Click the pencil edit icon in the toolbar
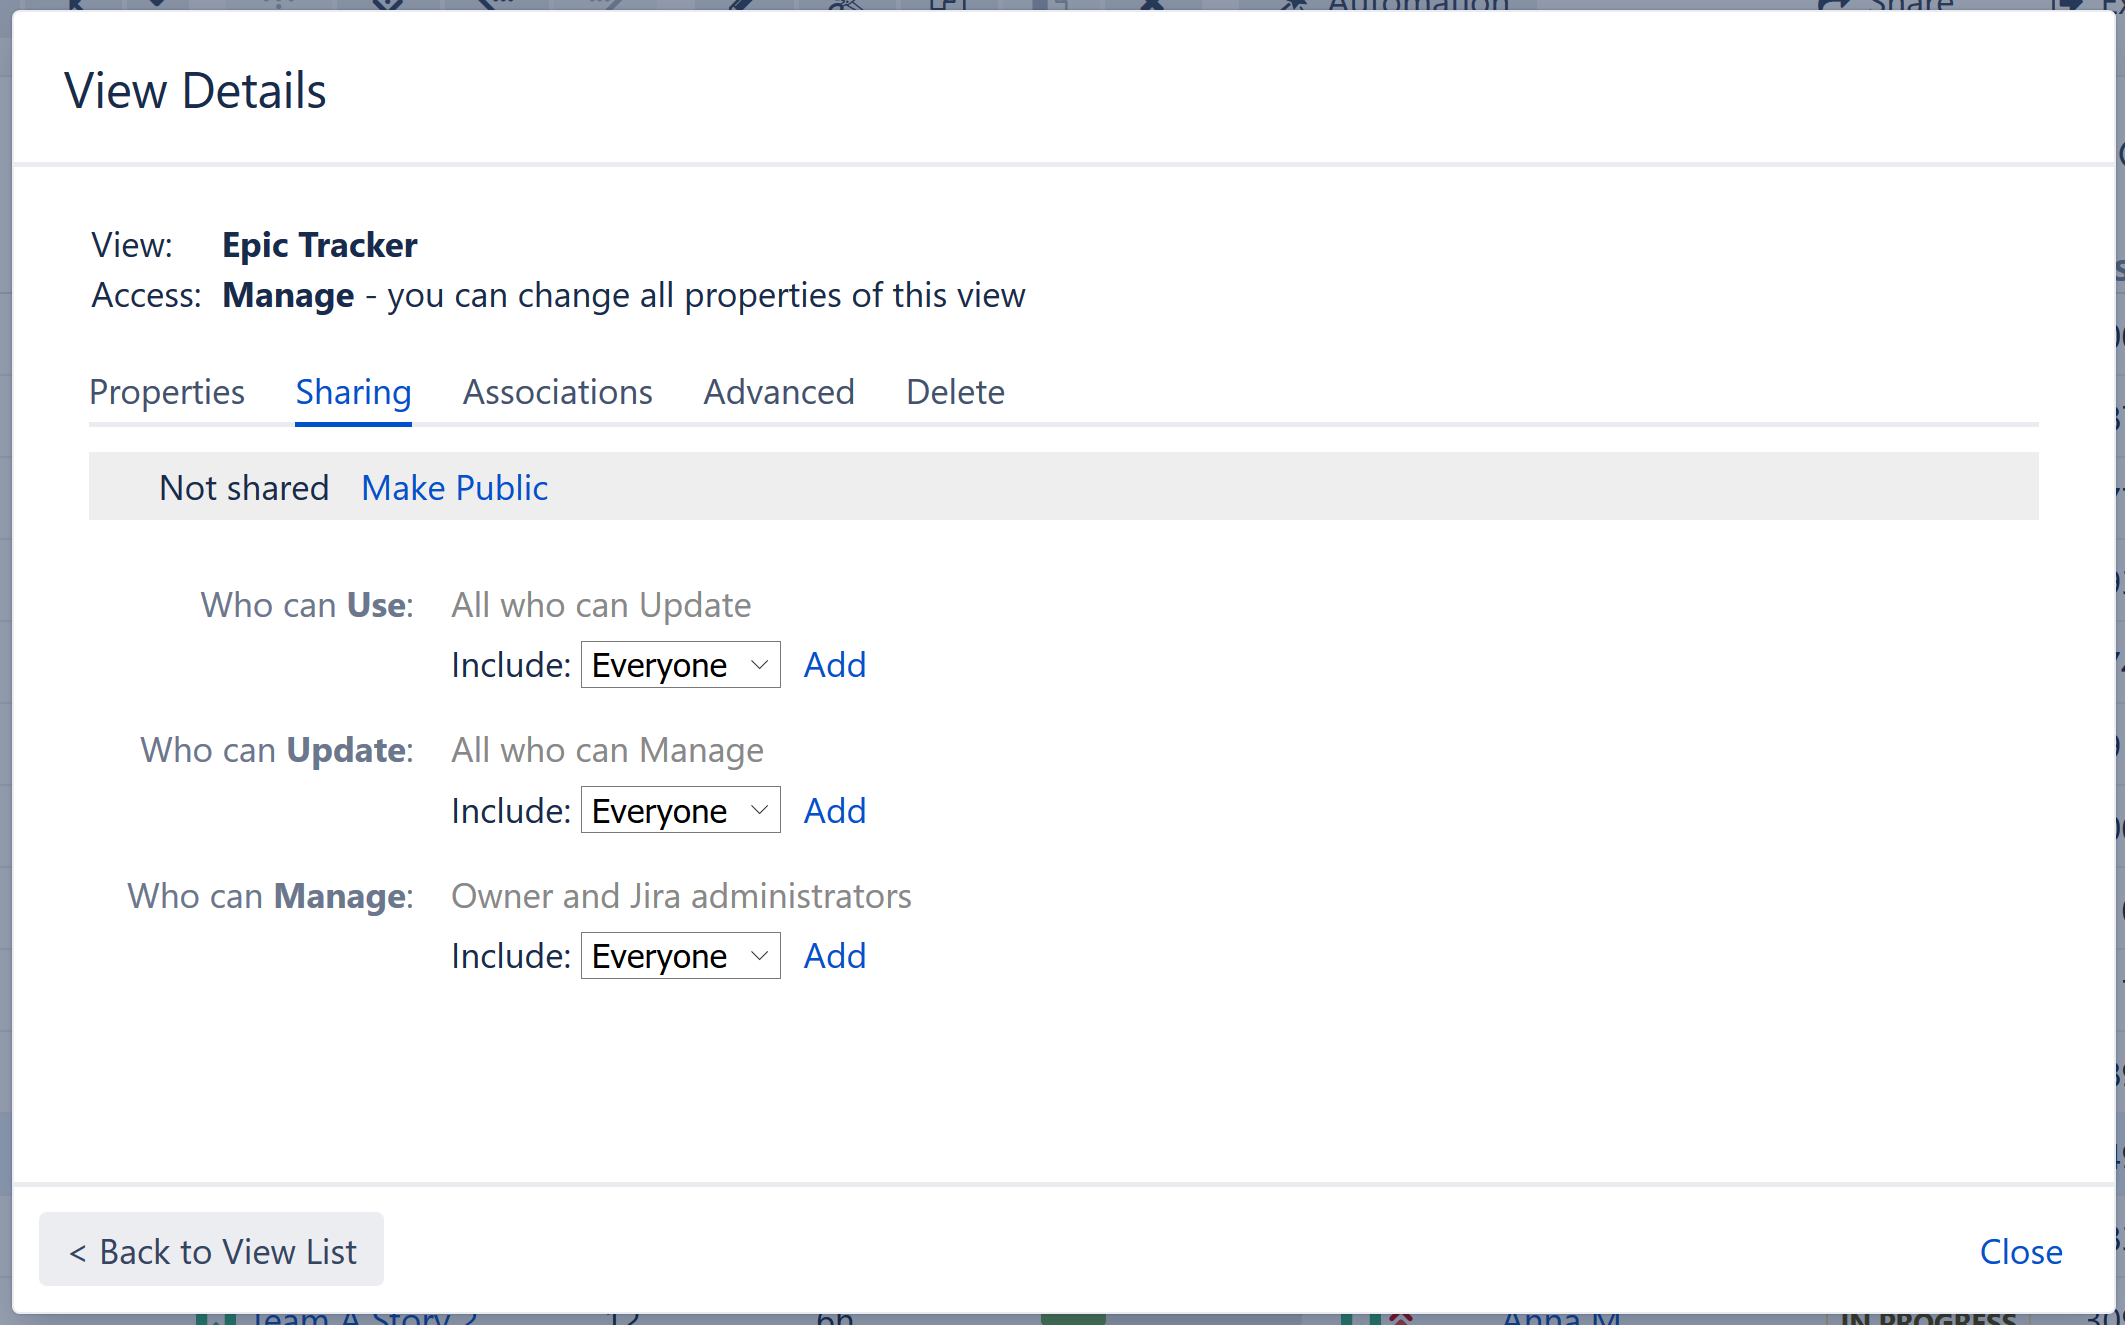This screenshot has width=2125, height=1325. [740, 8]
